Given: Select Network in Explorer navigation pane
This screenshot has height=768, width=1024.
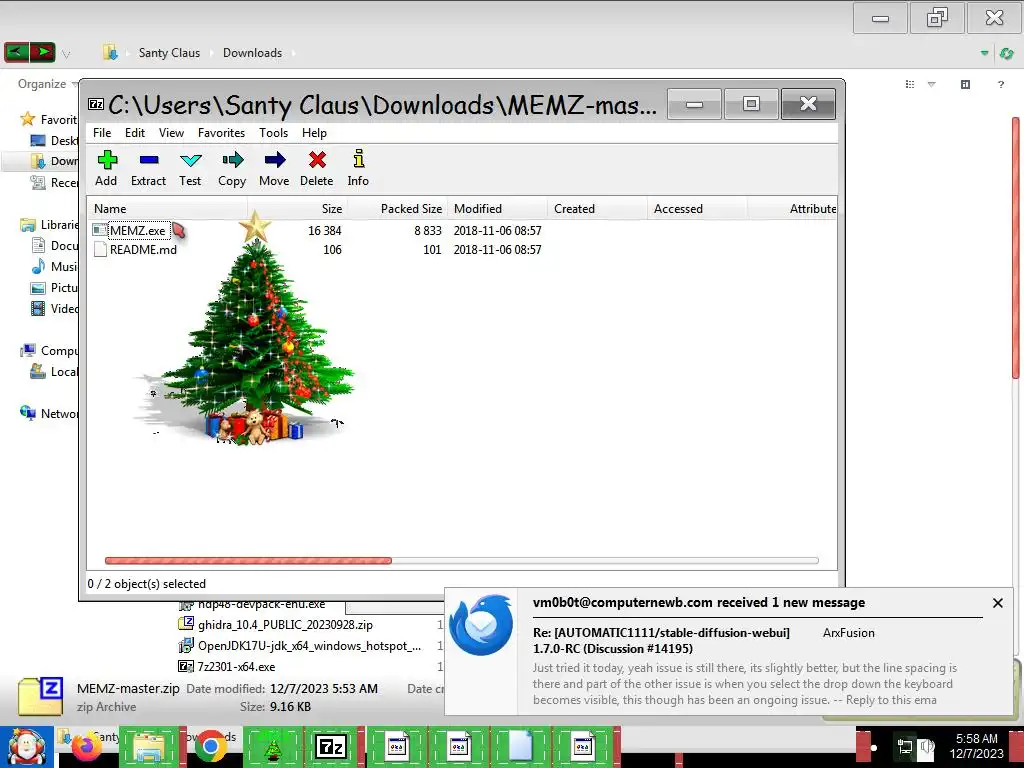Looking at the screenshot, I should [49, 413].
